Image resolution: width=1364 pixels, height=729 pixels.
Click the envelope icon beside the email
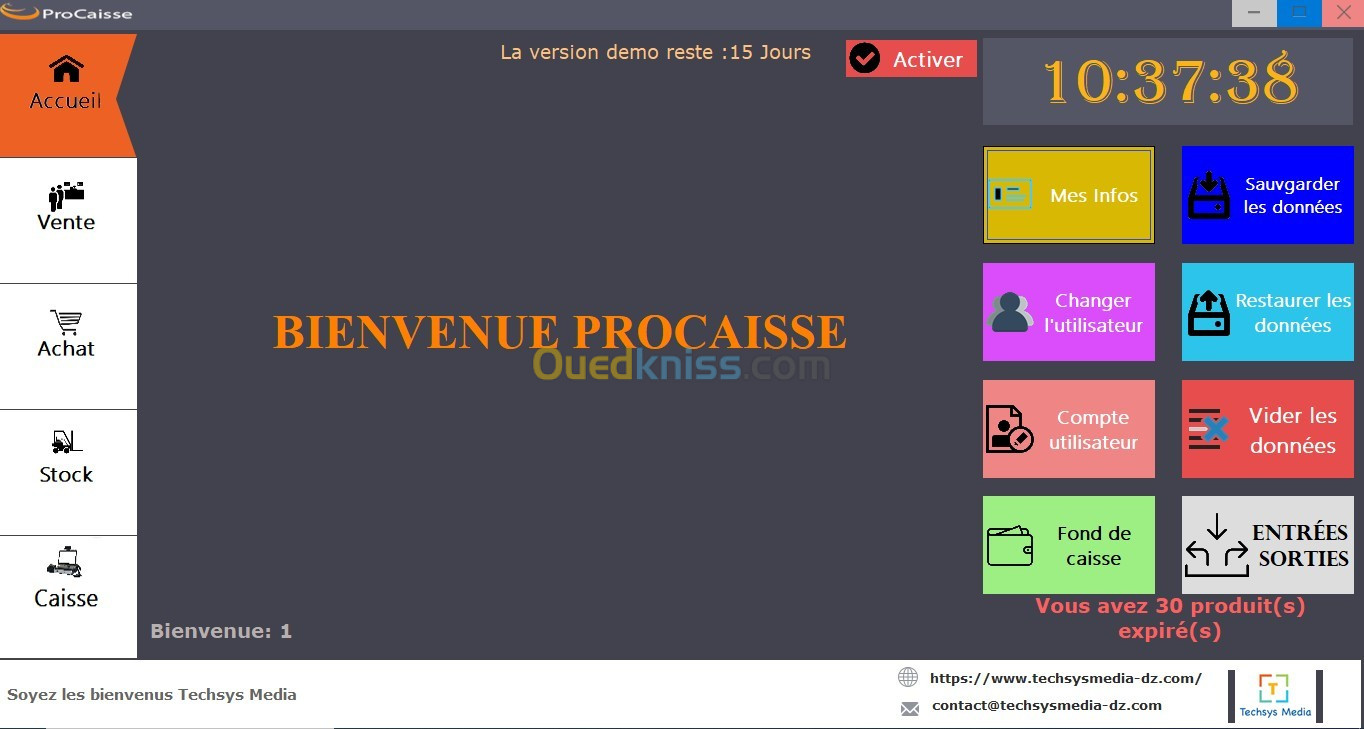tap(909, 708)
